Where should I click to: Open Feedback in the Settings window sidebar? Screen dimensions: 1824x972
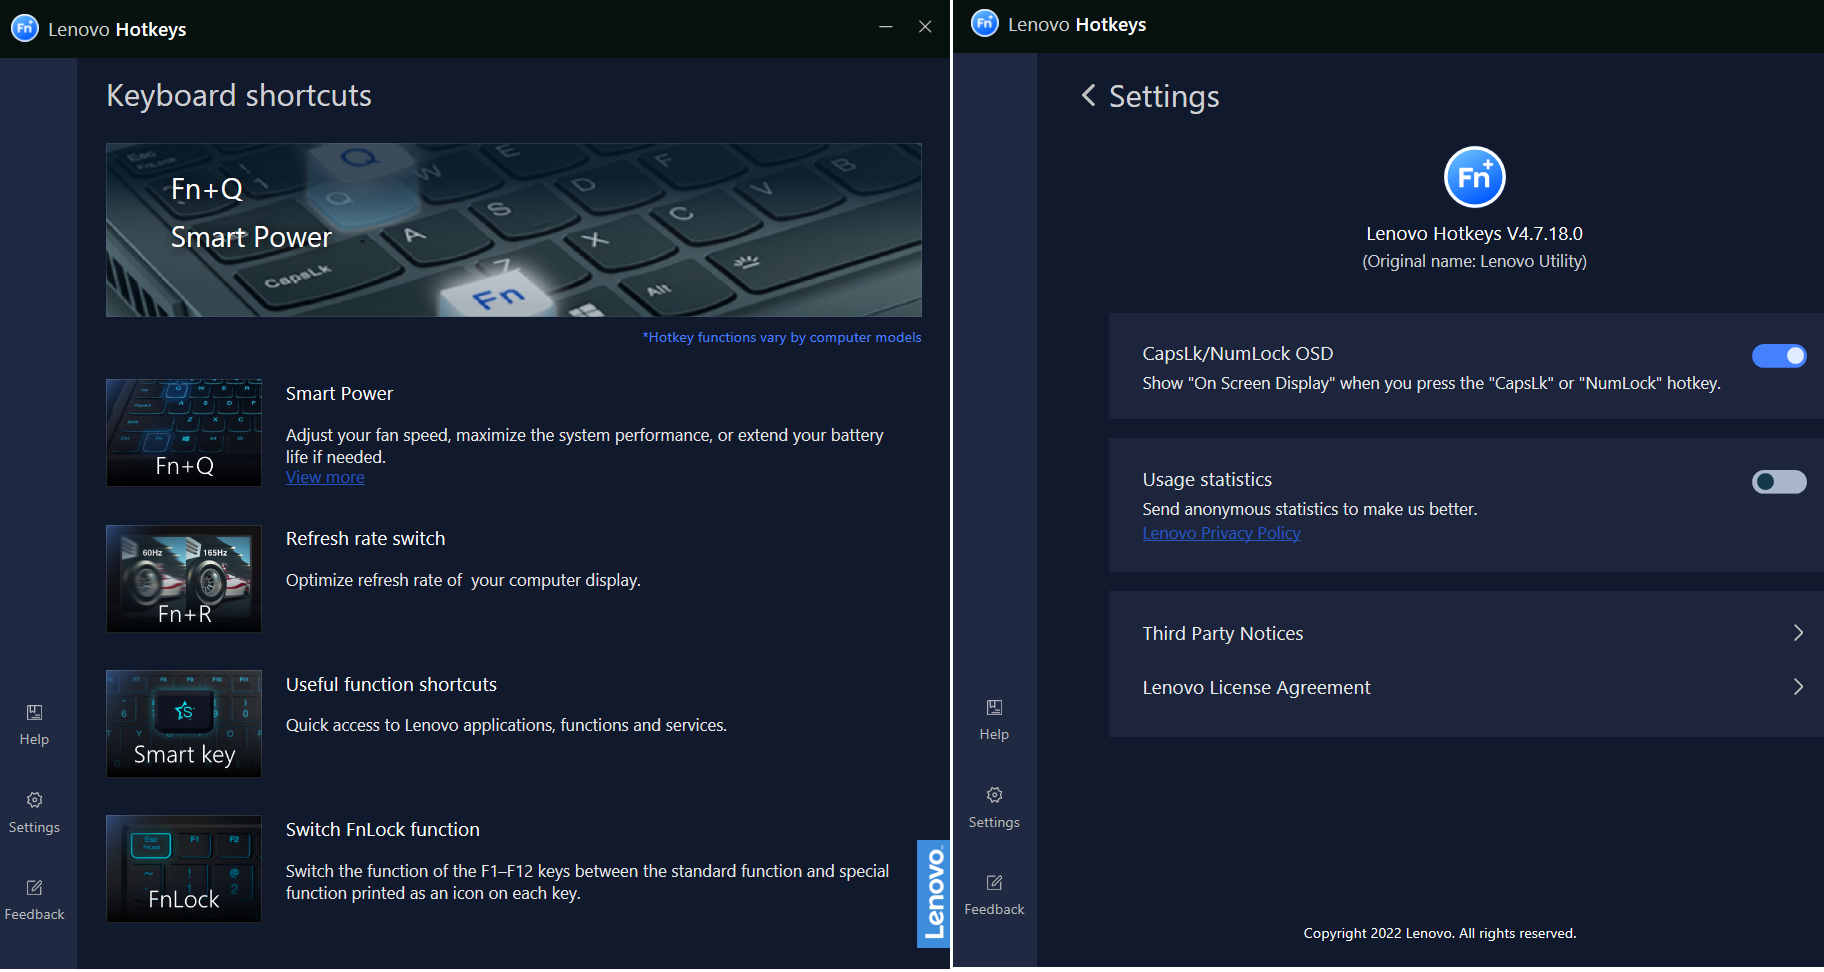(x=994, y=895)
